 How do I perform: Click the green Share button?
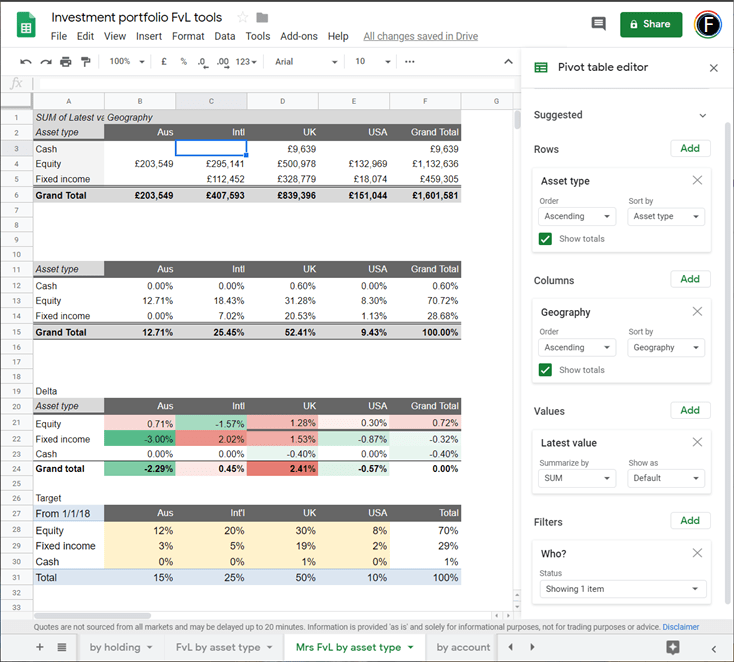(x=650, y=24)
